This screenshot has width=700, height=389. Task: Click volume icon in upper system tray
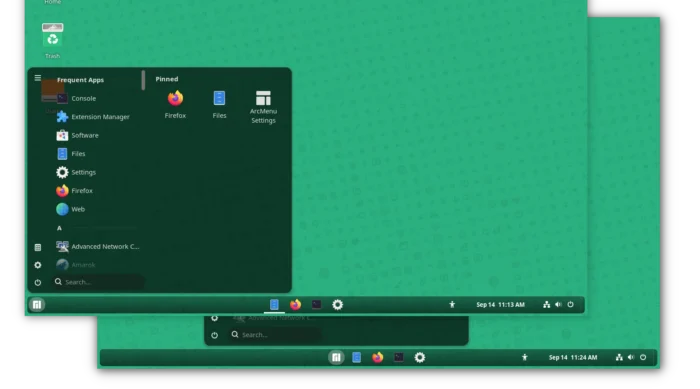(558, 305)
